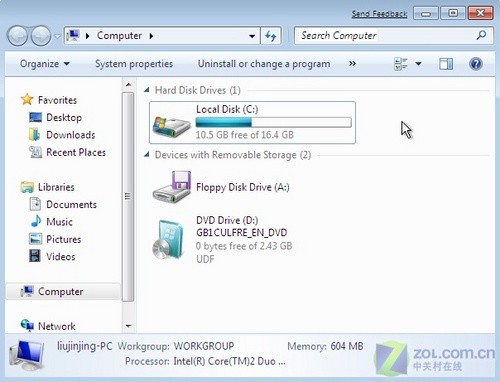The height and width of the screenshot is (382, 500).
Task: Open Recent Places
Action: click(x=76, y=152)
